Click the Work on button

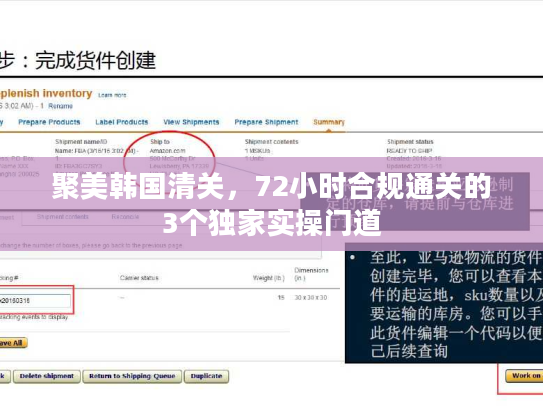point(524,376)
